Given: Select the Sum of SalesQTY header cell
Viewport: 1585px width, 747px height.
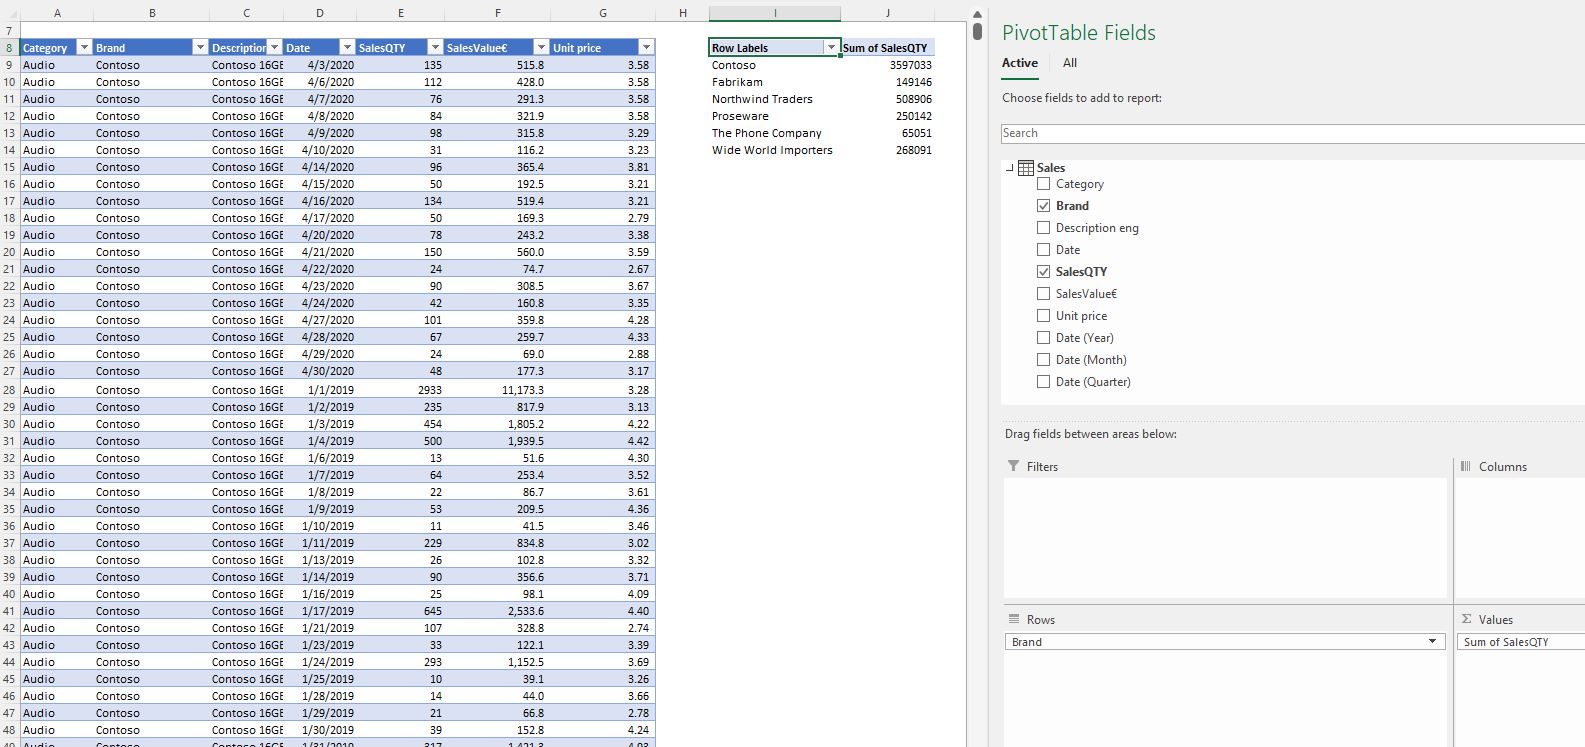Looking at the screenshot, I should tap(888, 48).
